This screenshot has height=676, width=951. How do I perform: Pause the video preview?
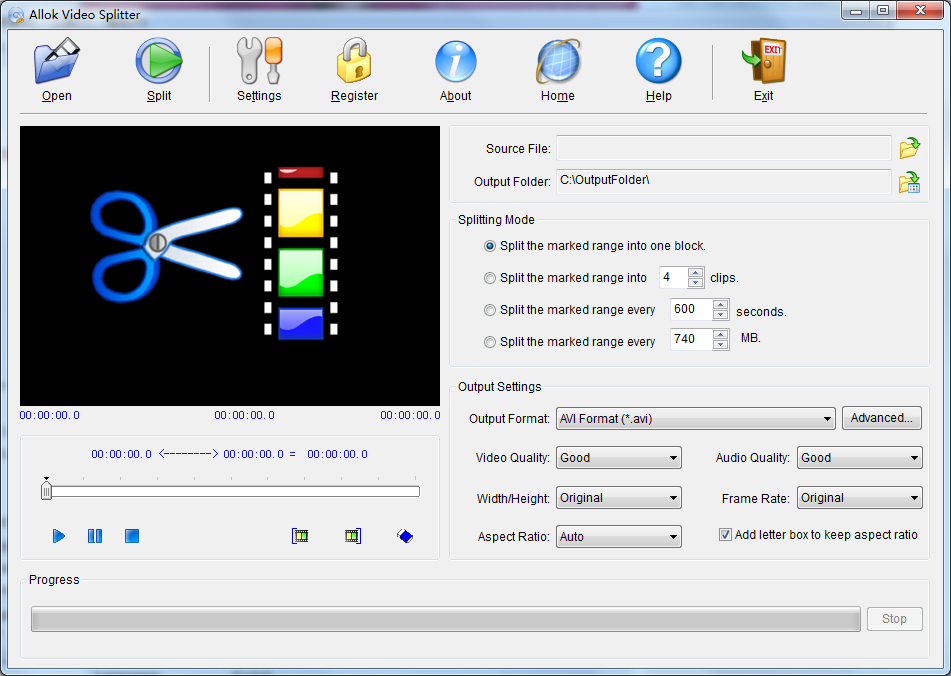(95, 536)
